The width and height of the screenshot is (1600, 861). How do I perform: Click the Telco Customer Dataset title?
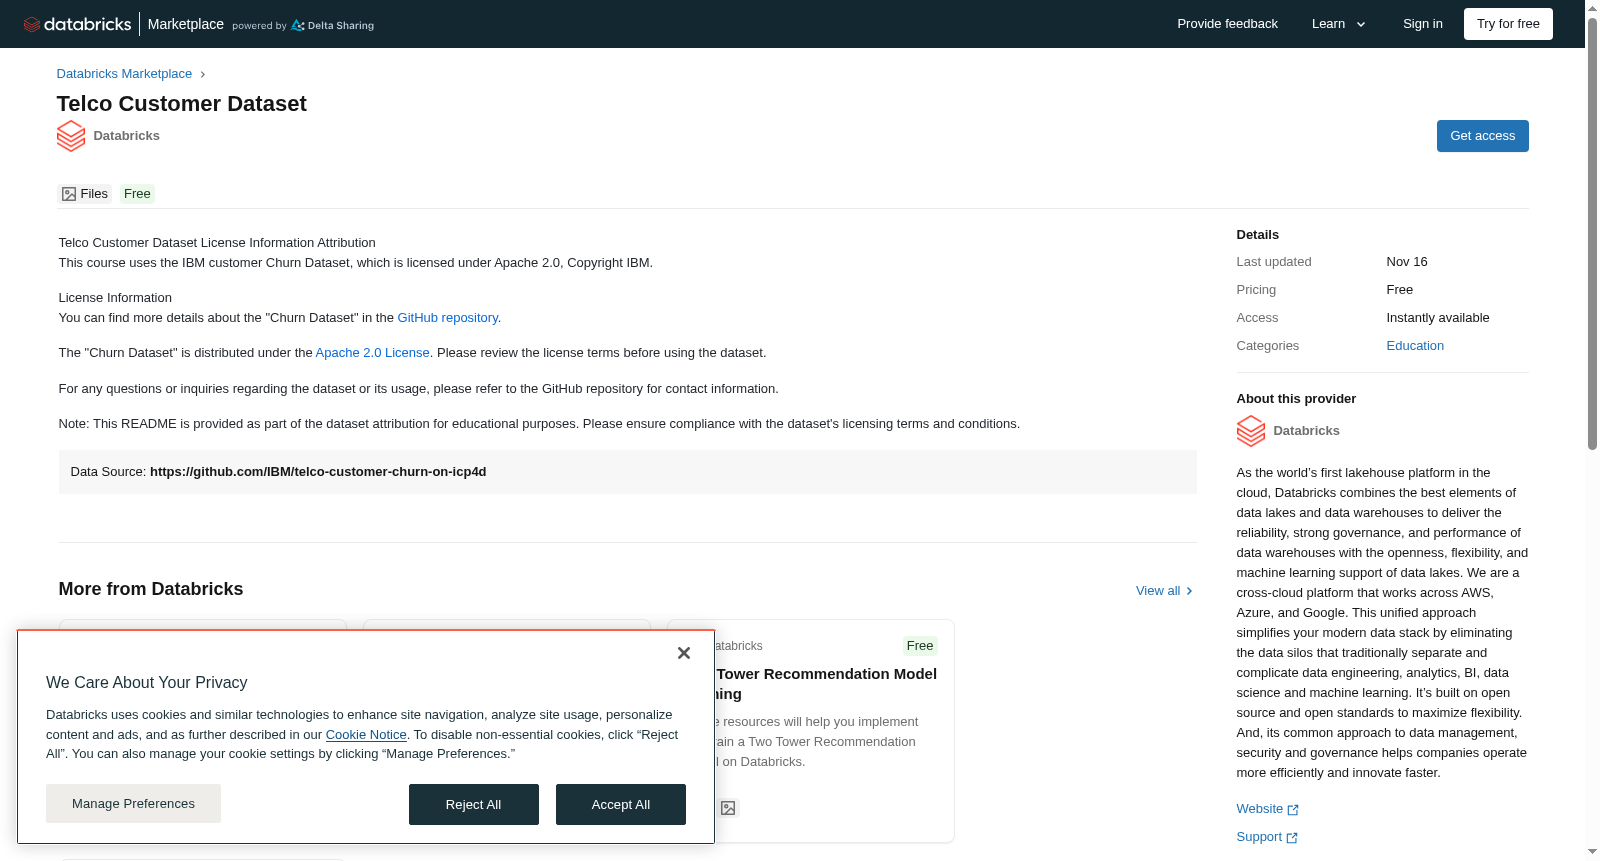pyautogui.click(x=182, y=104)
